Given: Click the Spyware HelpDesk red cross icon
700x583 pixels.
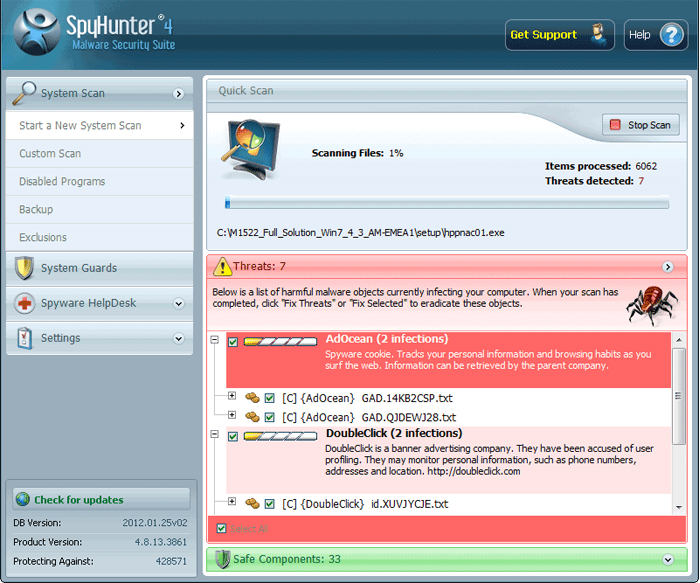Looking at the screenshot, I should pos(24,303).
